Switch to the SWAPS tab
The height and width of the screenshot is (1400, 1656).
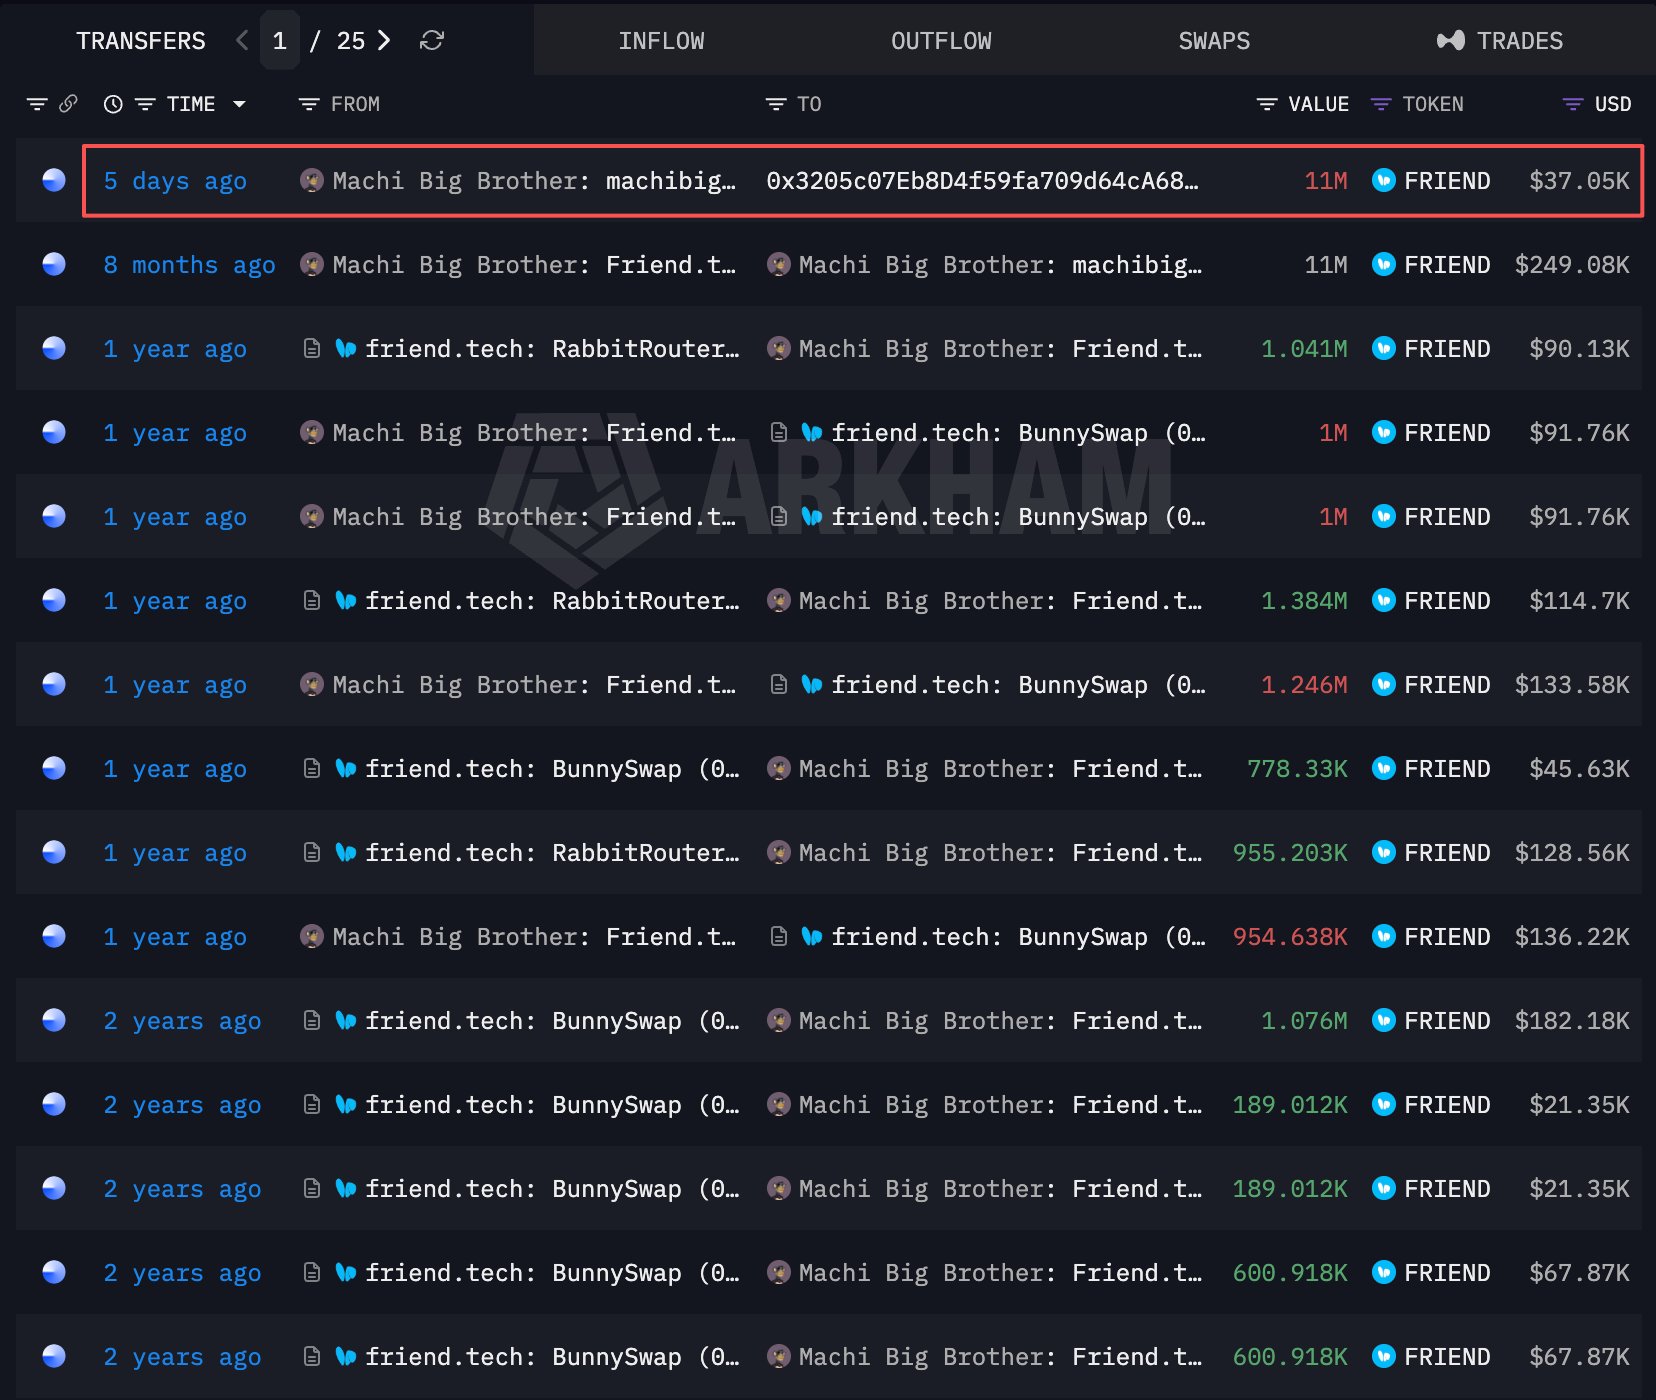[1214, 41]
